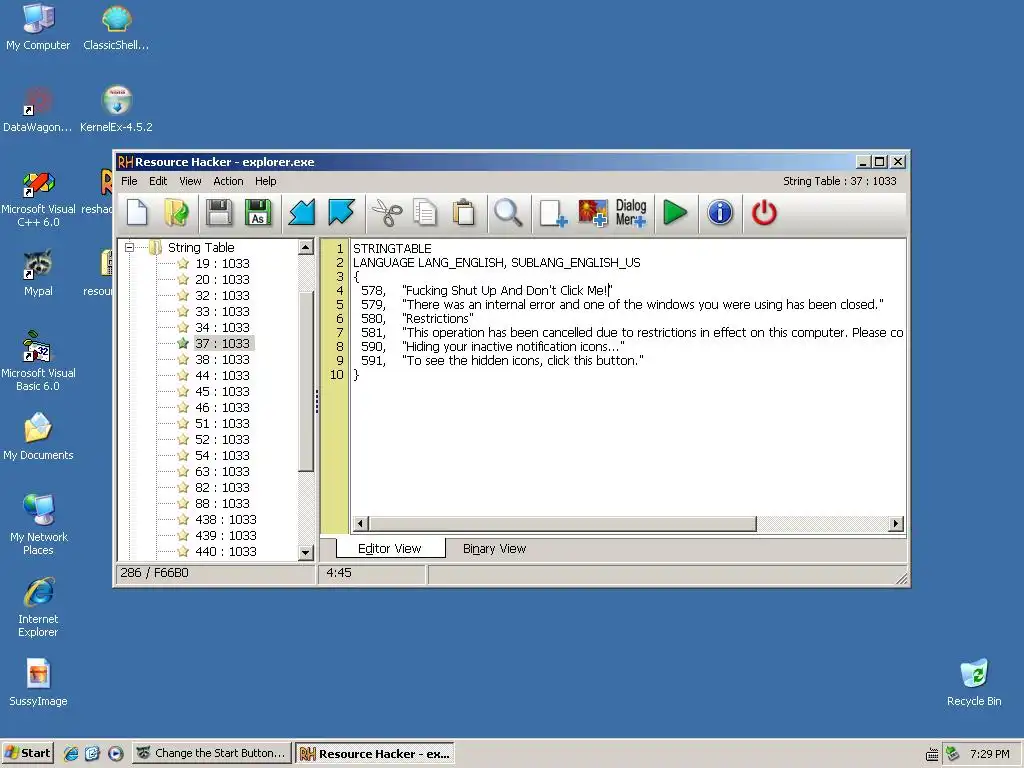Click the ClassicShell desktop icon
The image size is (1024, 768).
coord(116,27)
